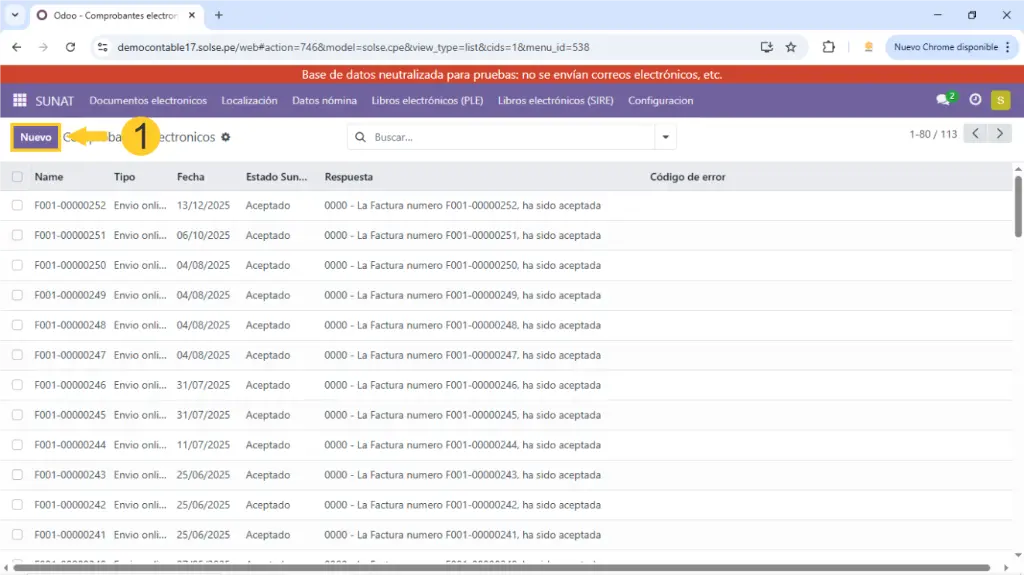Expand the Chrome tab search dropdown
Screen dimensions: 1024x575
point(15,15)
